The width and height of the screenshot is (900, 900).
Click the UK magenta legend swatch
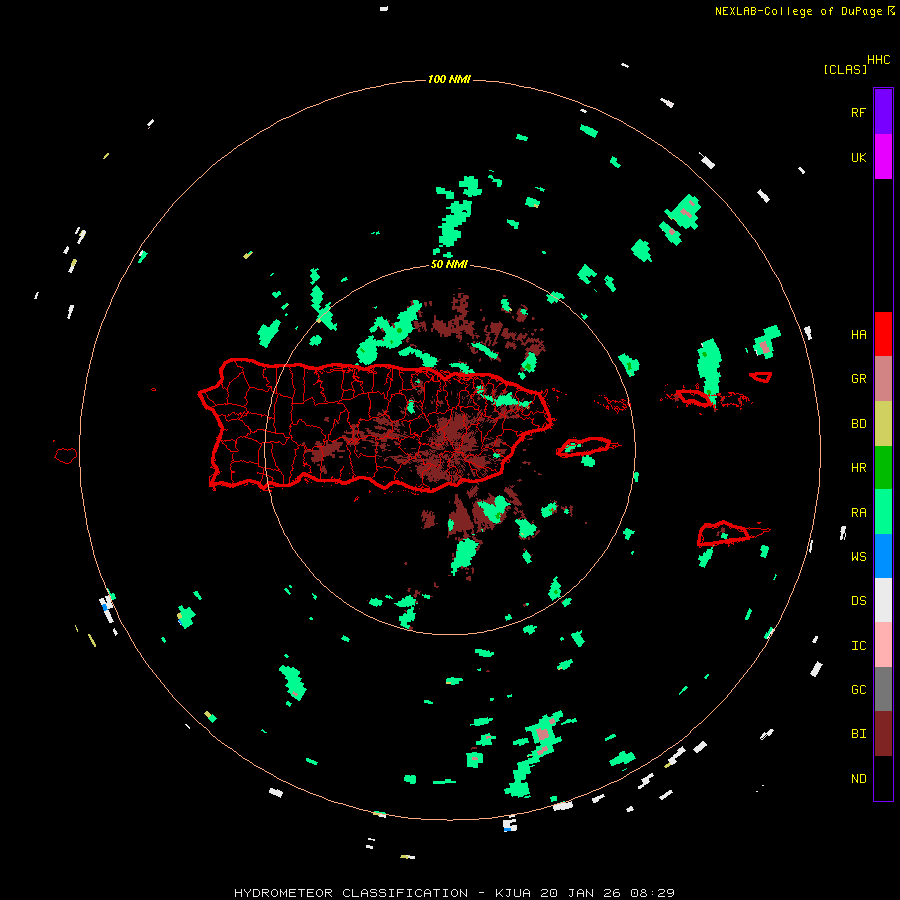(883, 157)
